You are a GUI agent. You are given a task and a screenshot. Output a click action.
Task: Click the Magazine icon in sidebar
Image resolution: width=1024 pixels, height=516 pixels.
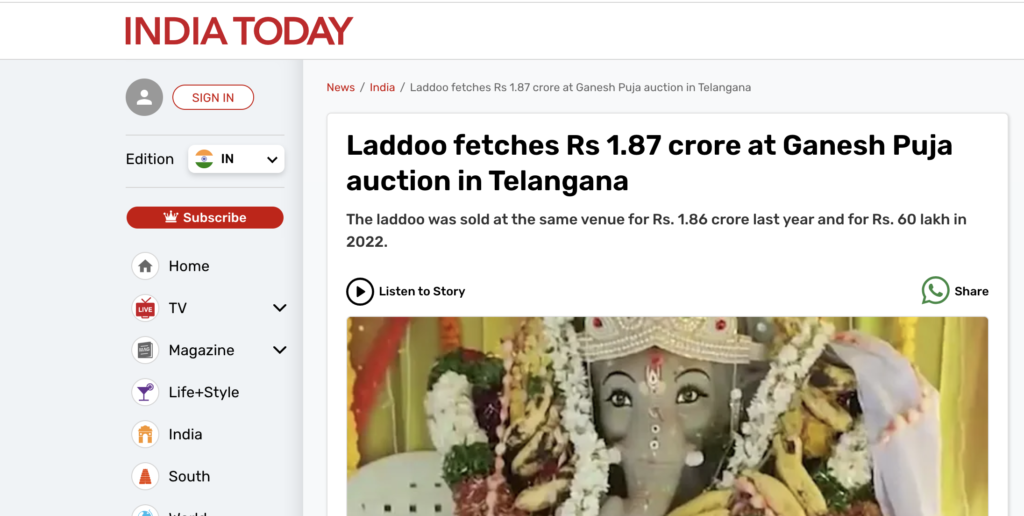click(145, 350)
